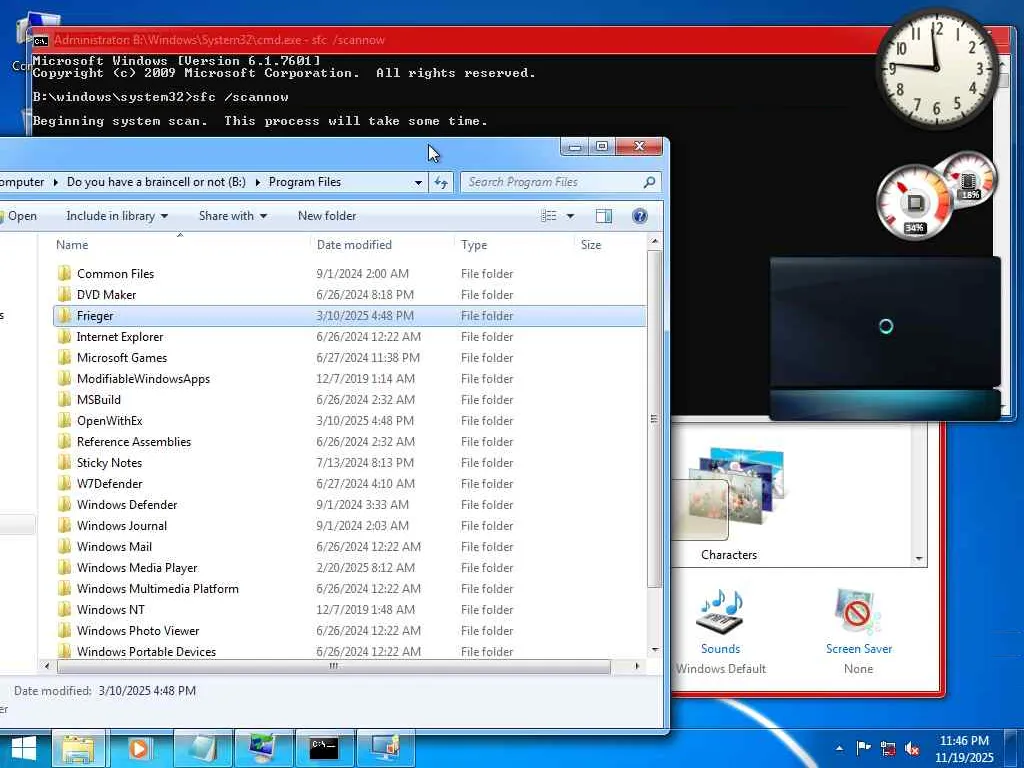Expand address bar history dropdown

click(418, 182)
